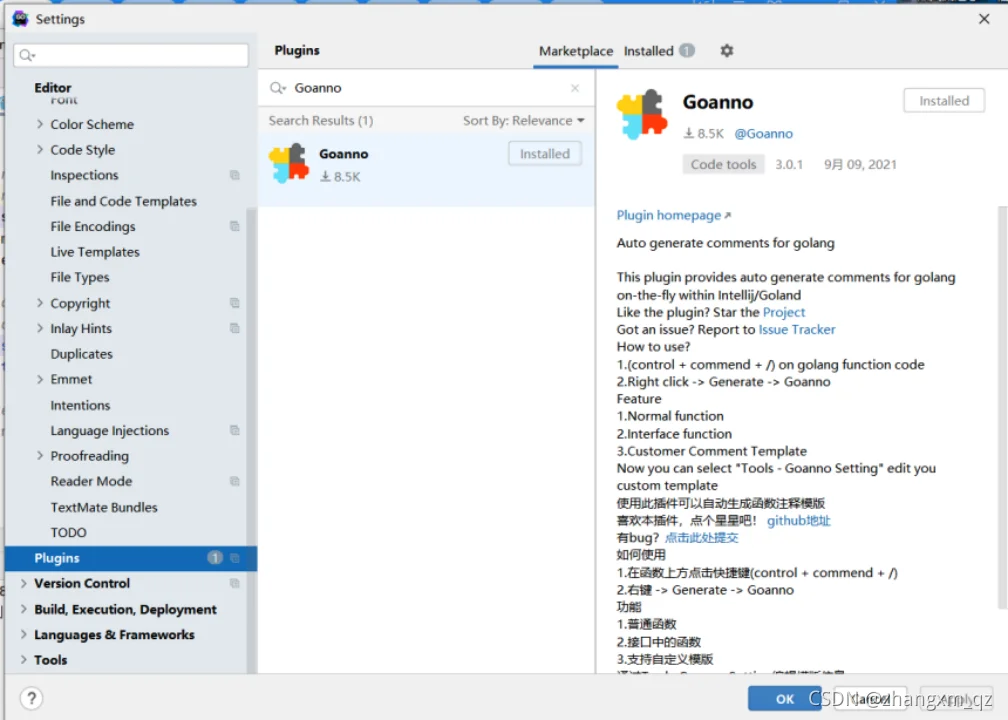Focus the plugin search field containing Goanno

(424, 88)
